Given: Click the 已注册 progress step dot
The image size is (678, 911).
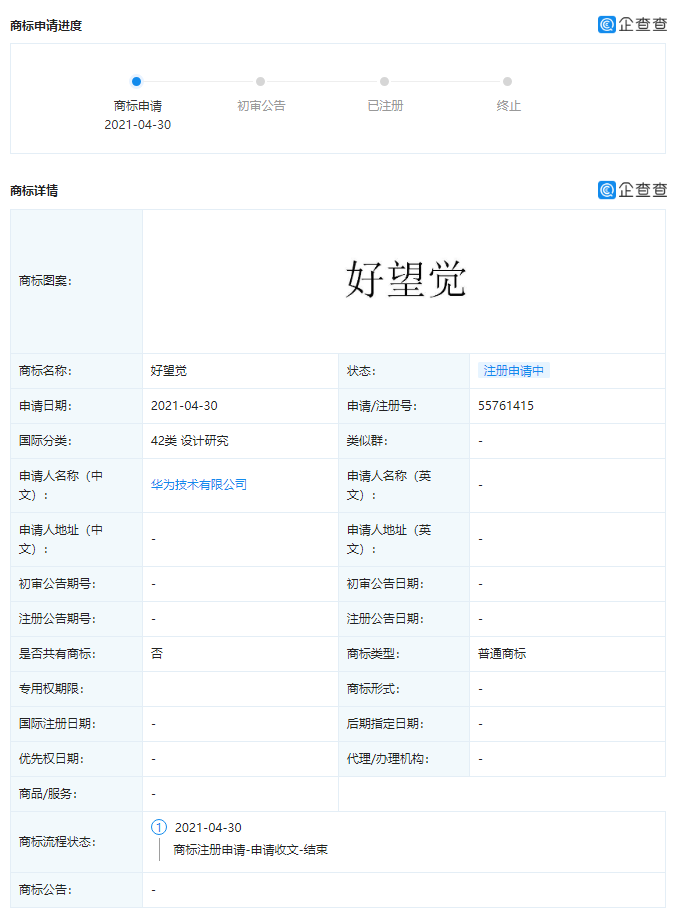Looking at the screenshot, I should click(x=385, y=82).
